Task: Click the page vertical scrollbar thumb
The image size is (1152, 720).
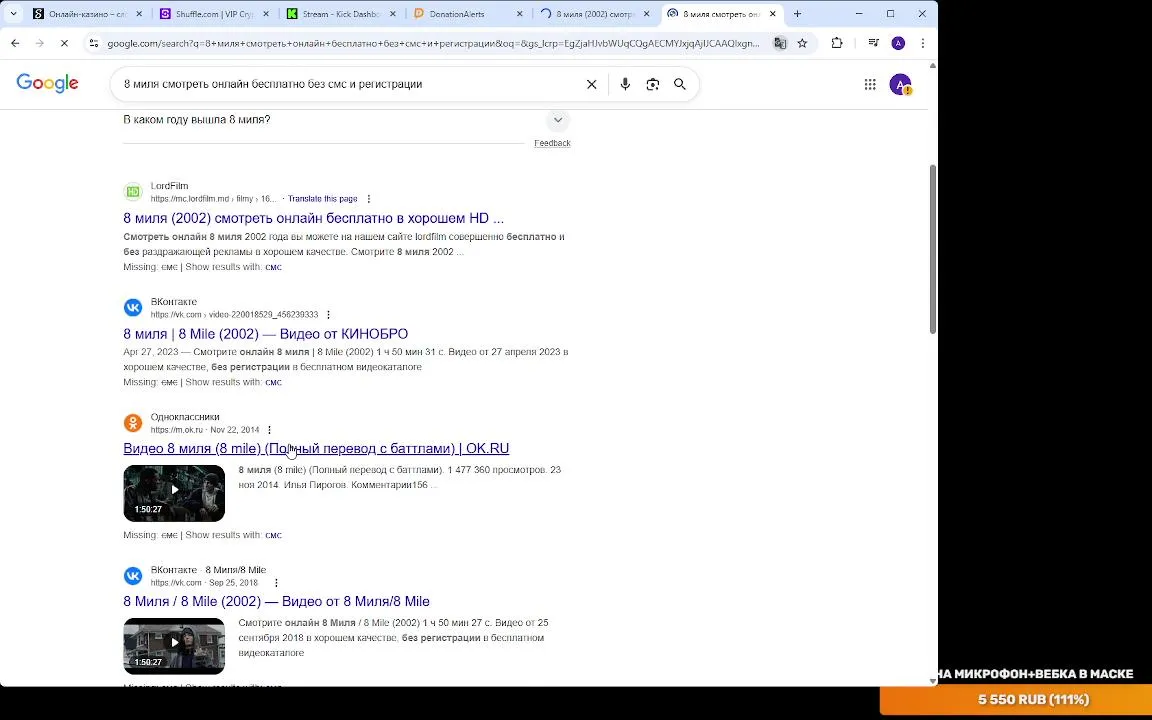Action: [933, 250]
